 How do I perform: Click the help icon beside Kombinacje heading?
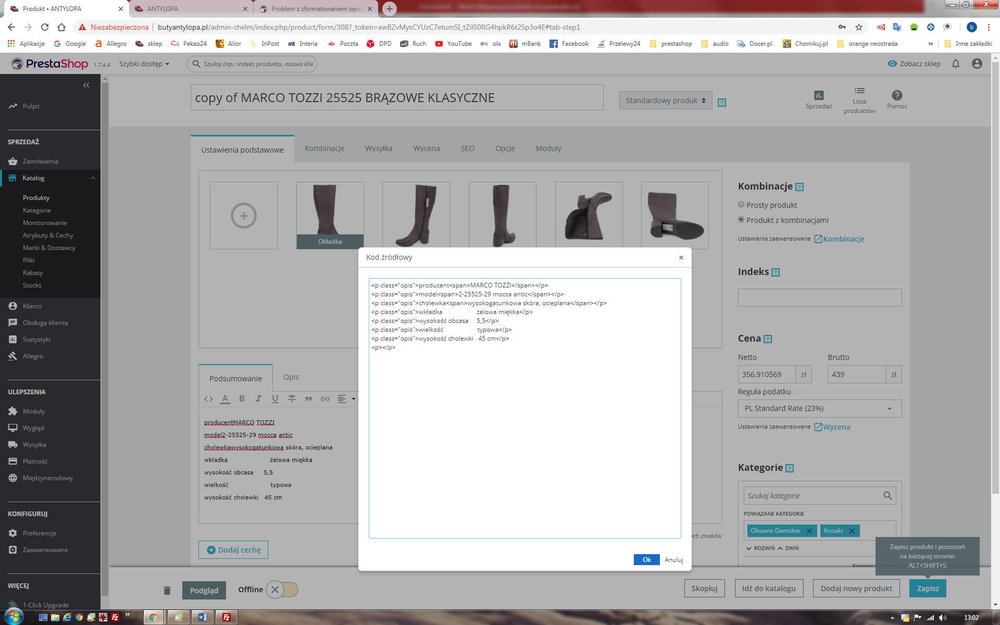click(x=799, y=187)
